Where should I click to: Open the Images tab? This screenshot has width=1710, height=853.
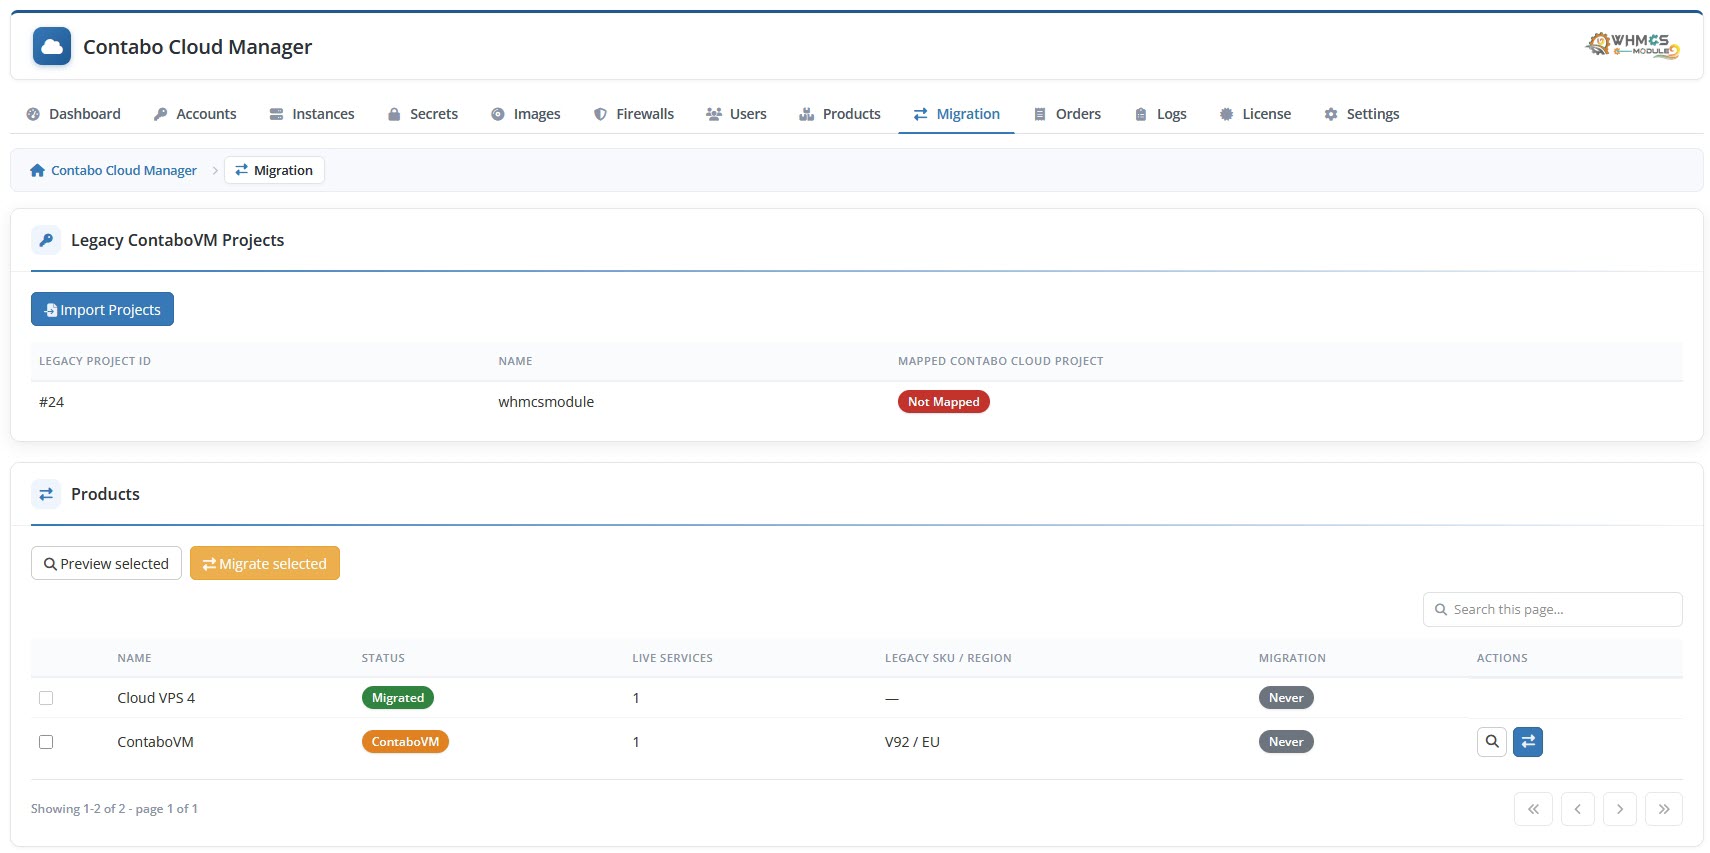pyautogui.click(x=526, y=114)
